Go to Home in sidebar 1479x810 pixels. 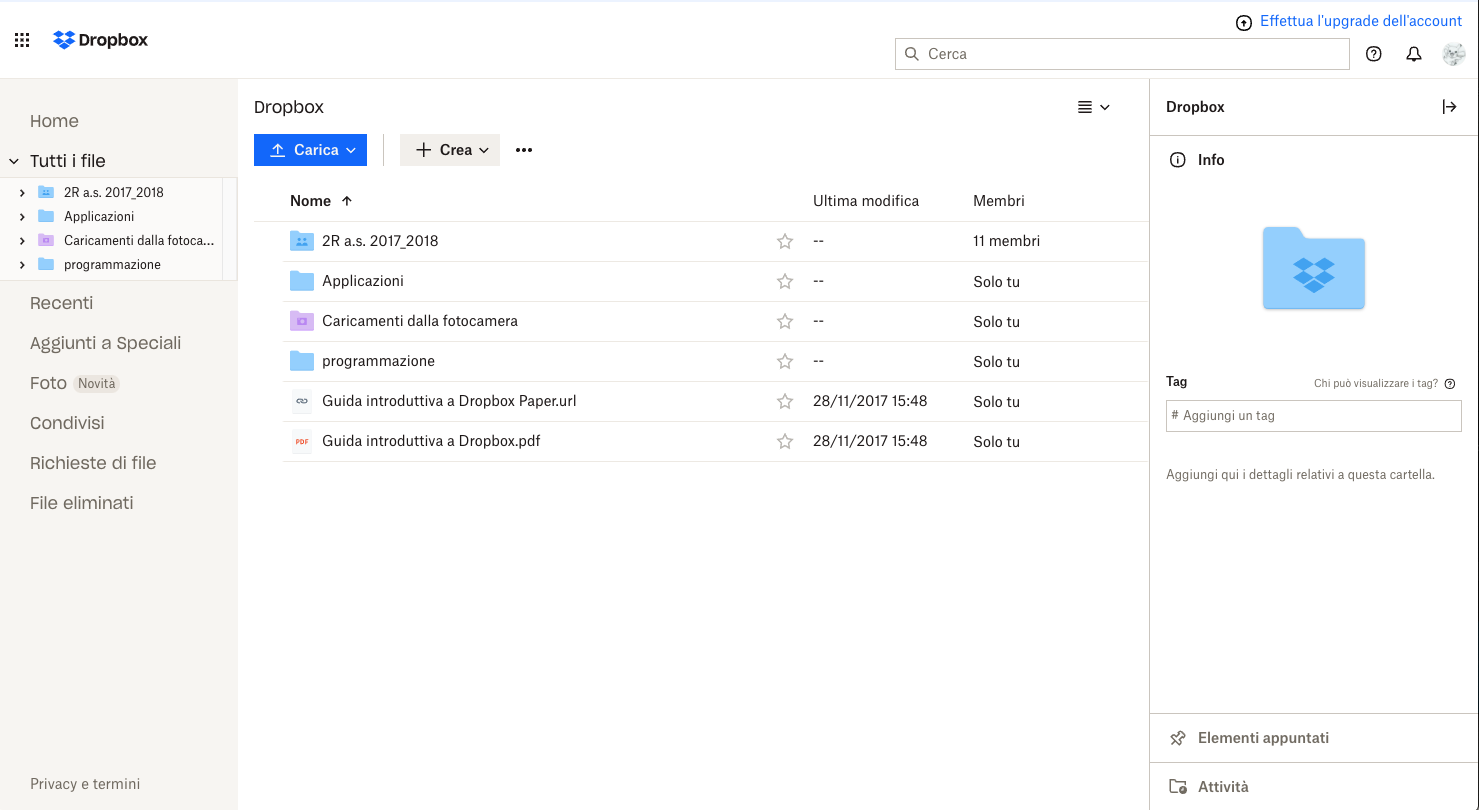pos(54,121)
